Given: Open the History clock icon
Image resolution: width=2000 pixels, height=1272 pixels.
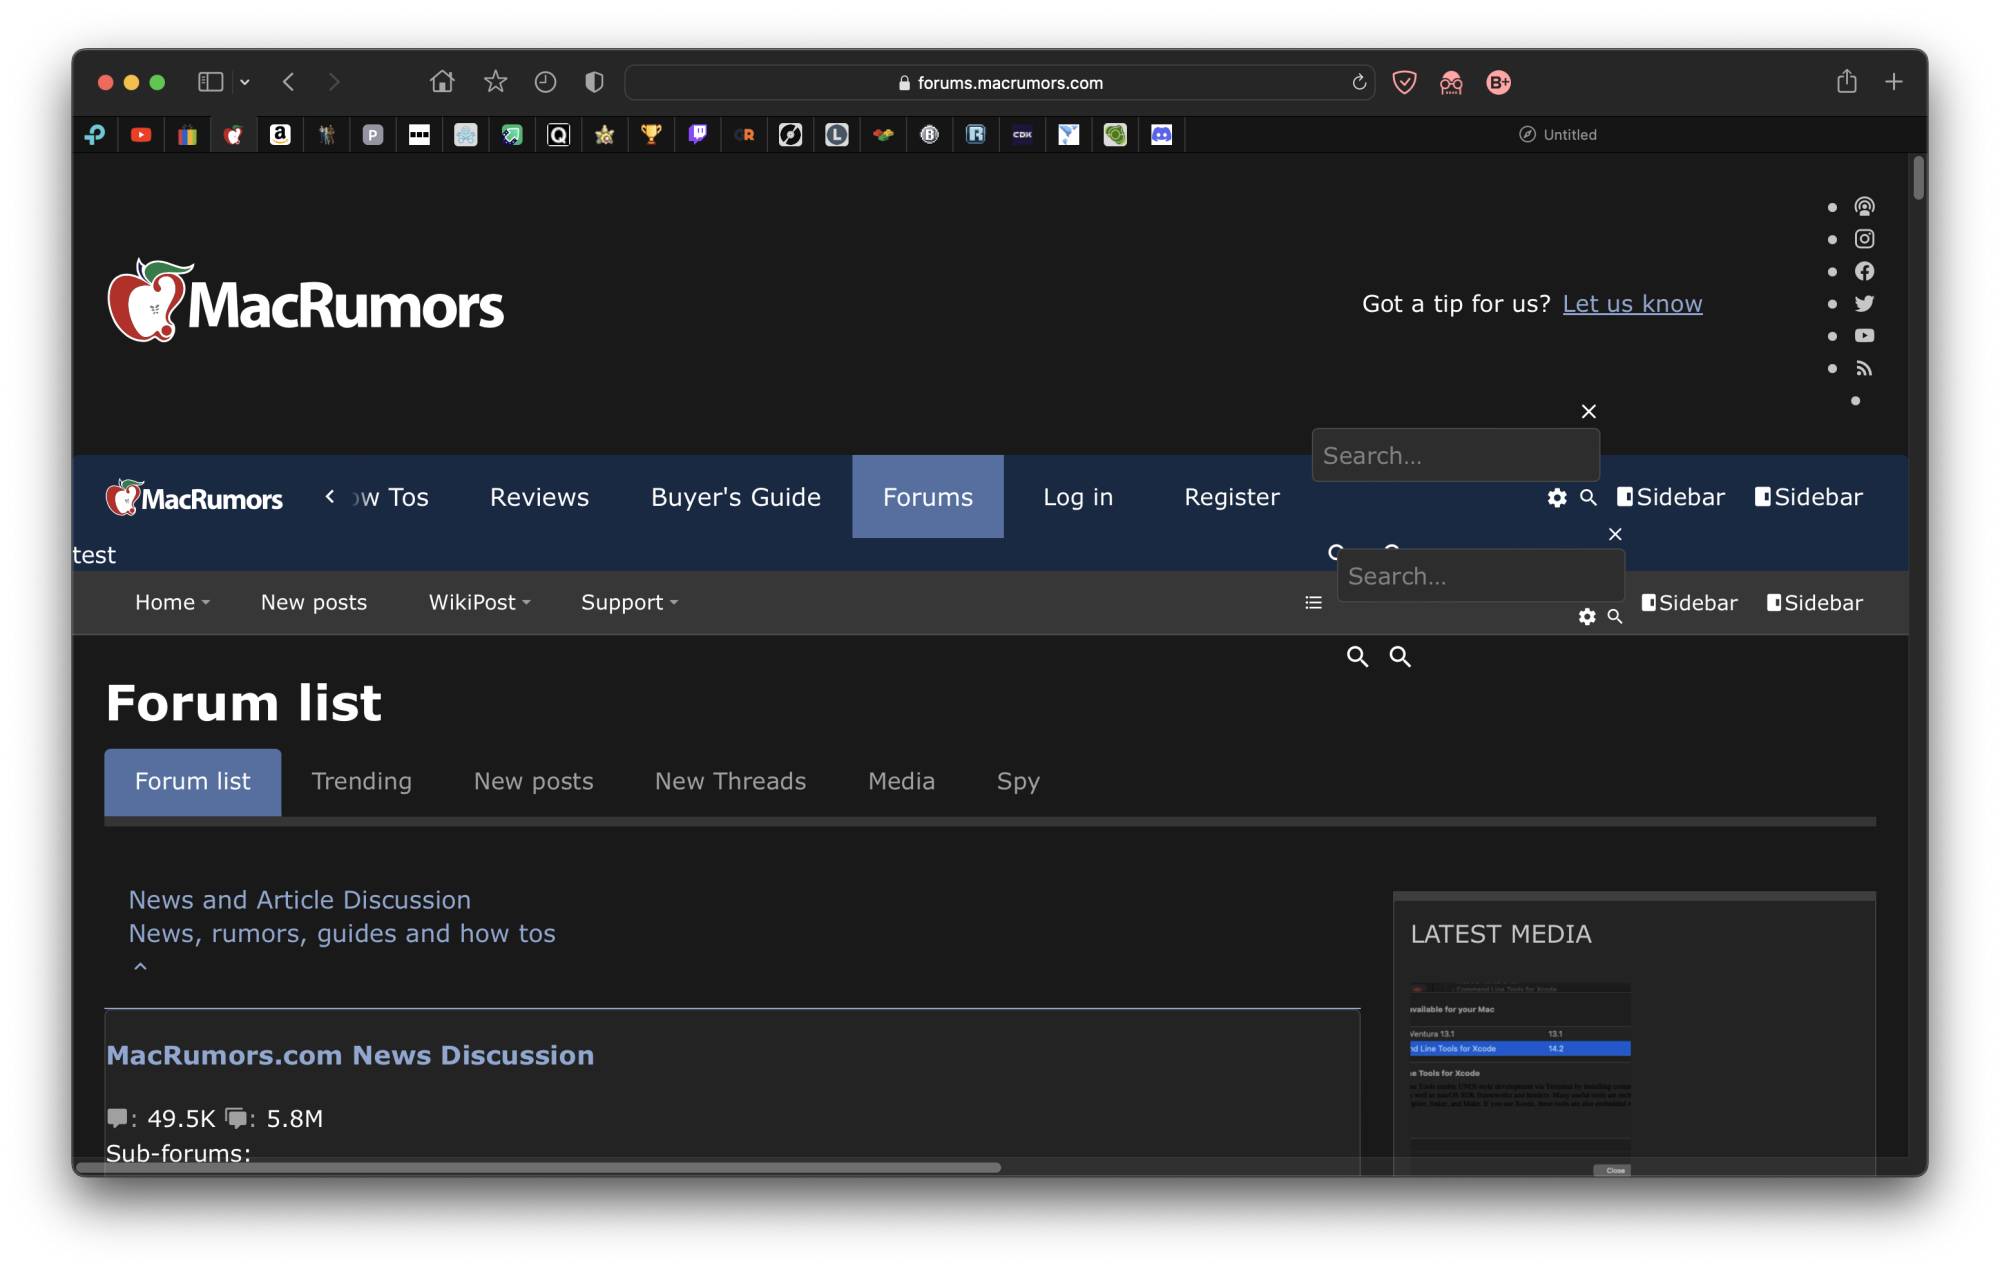Looking at the screenshot, I should coord(545,82).
